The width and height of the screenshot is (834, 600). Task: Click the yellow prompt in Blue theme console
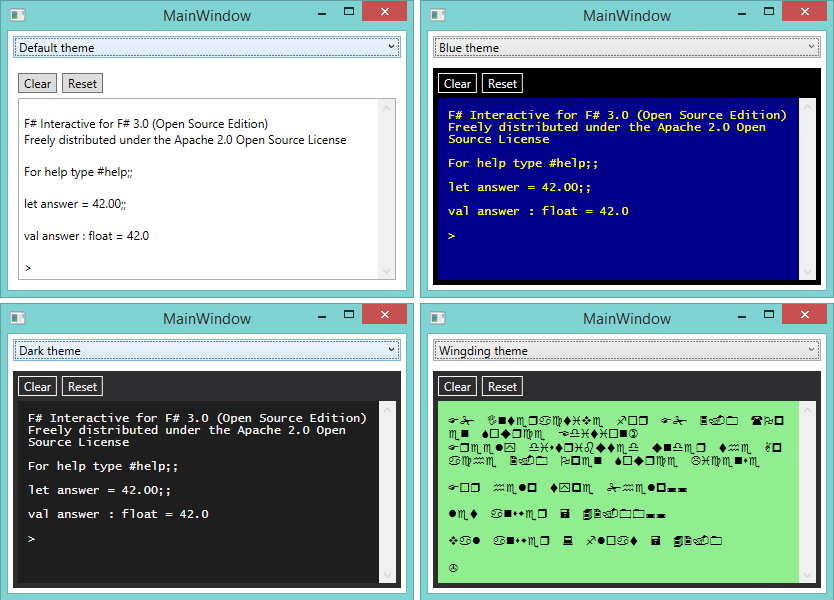click(452, 236)
